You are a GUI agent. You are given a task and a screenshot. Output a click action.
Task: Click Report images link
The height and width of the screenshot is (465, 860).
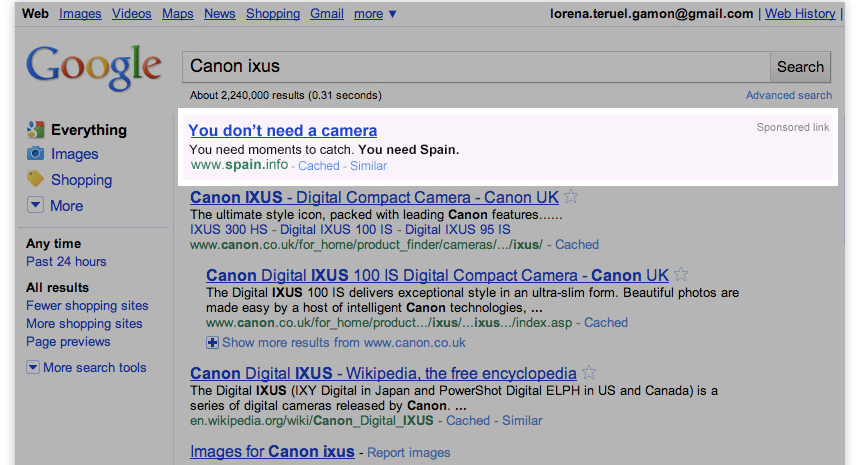pyautogui.click(x=409, y=452)
